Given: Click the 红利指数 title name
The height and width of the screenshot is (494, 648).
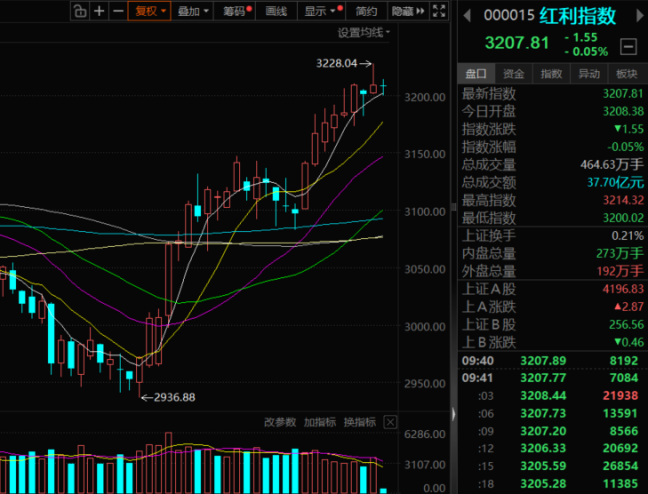Looking at the screenshot, I should pos(578,16).
